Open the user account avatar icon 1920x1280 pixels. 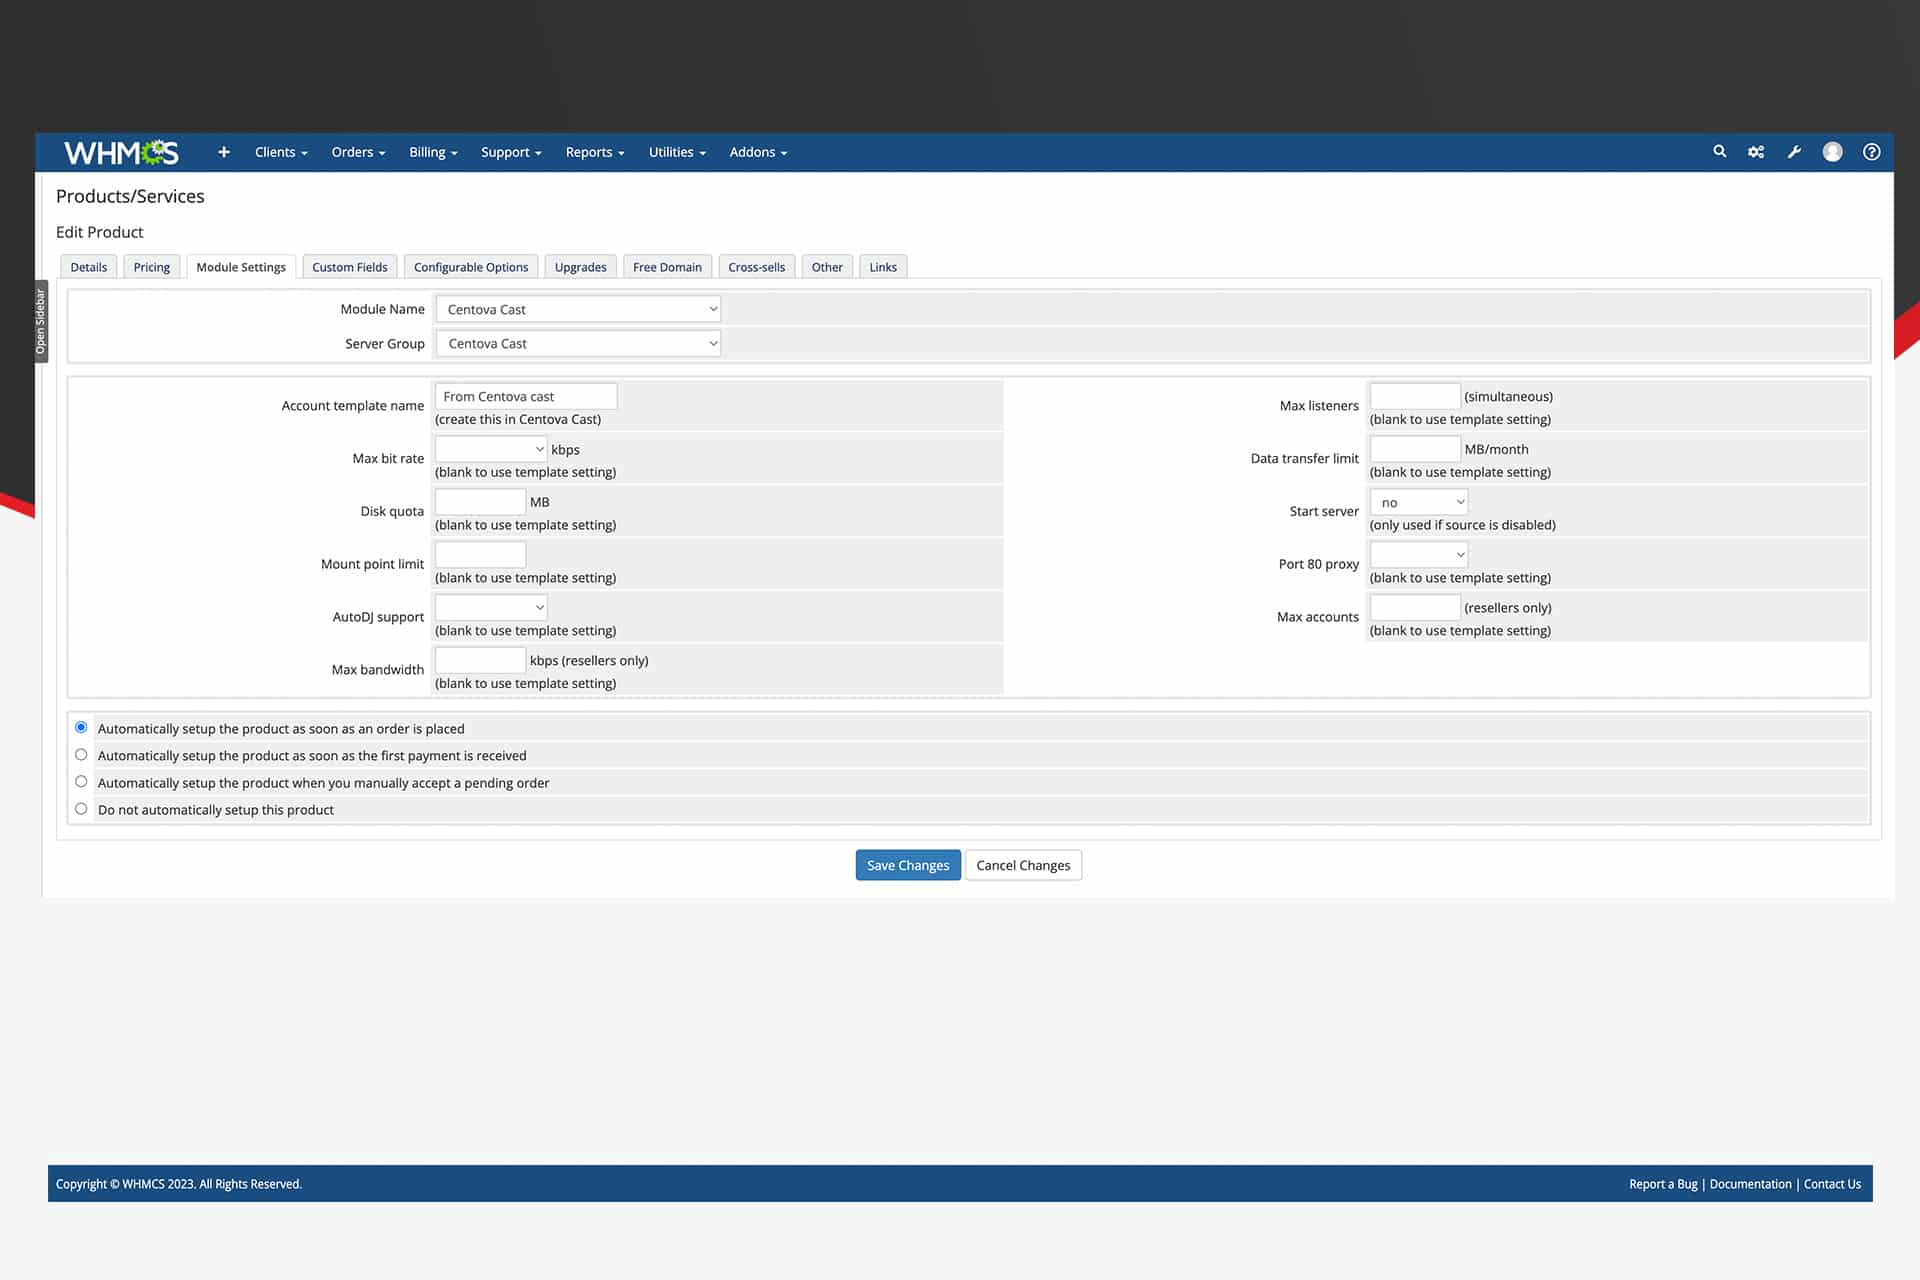(1832, 152)
